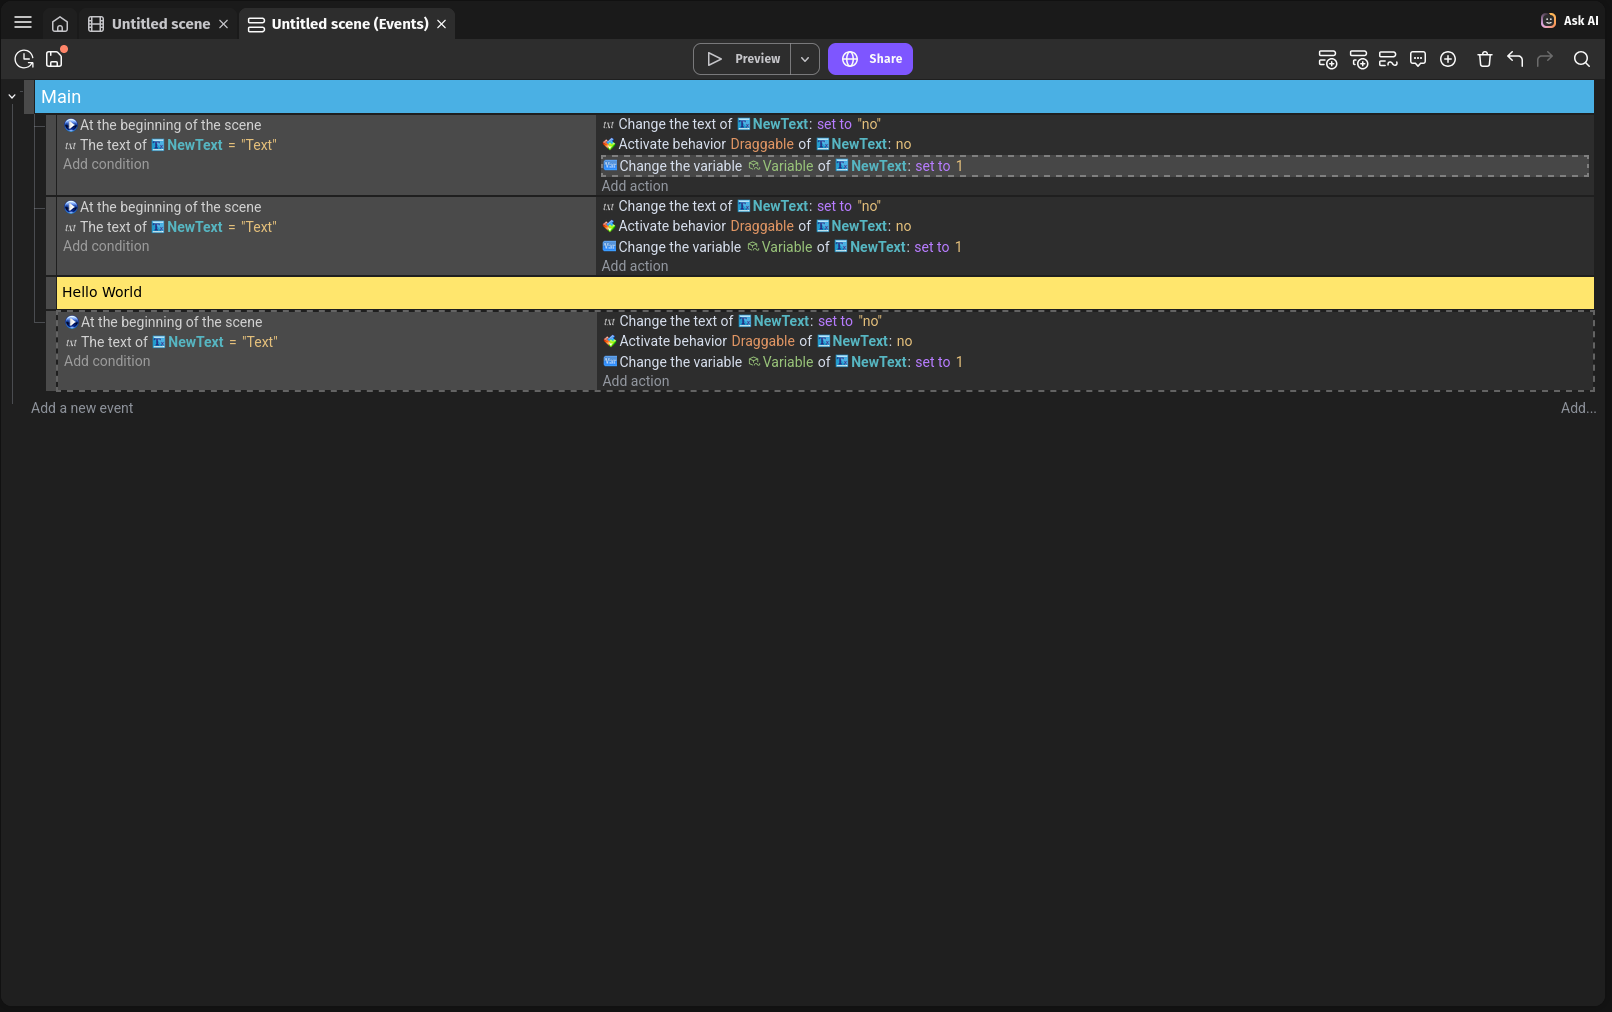The width and height of the screenshot is (1612, 1012).
Task: Open the hamburger main menu
Action: 23,23
